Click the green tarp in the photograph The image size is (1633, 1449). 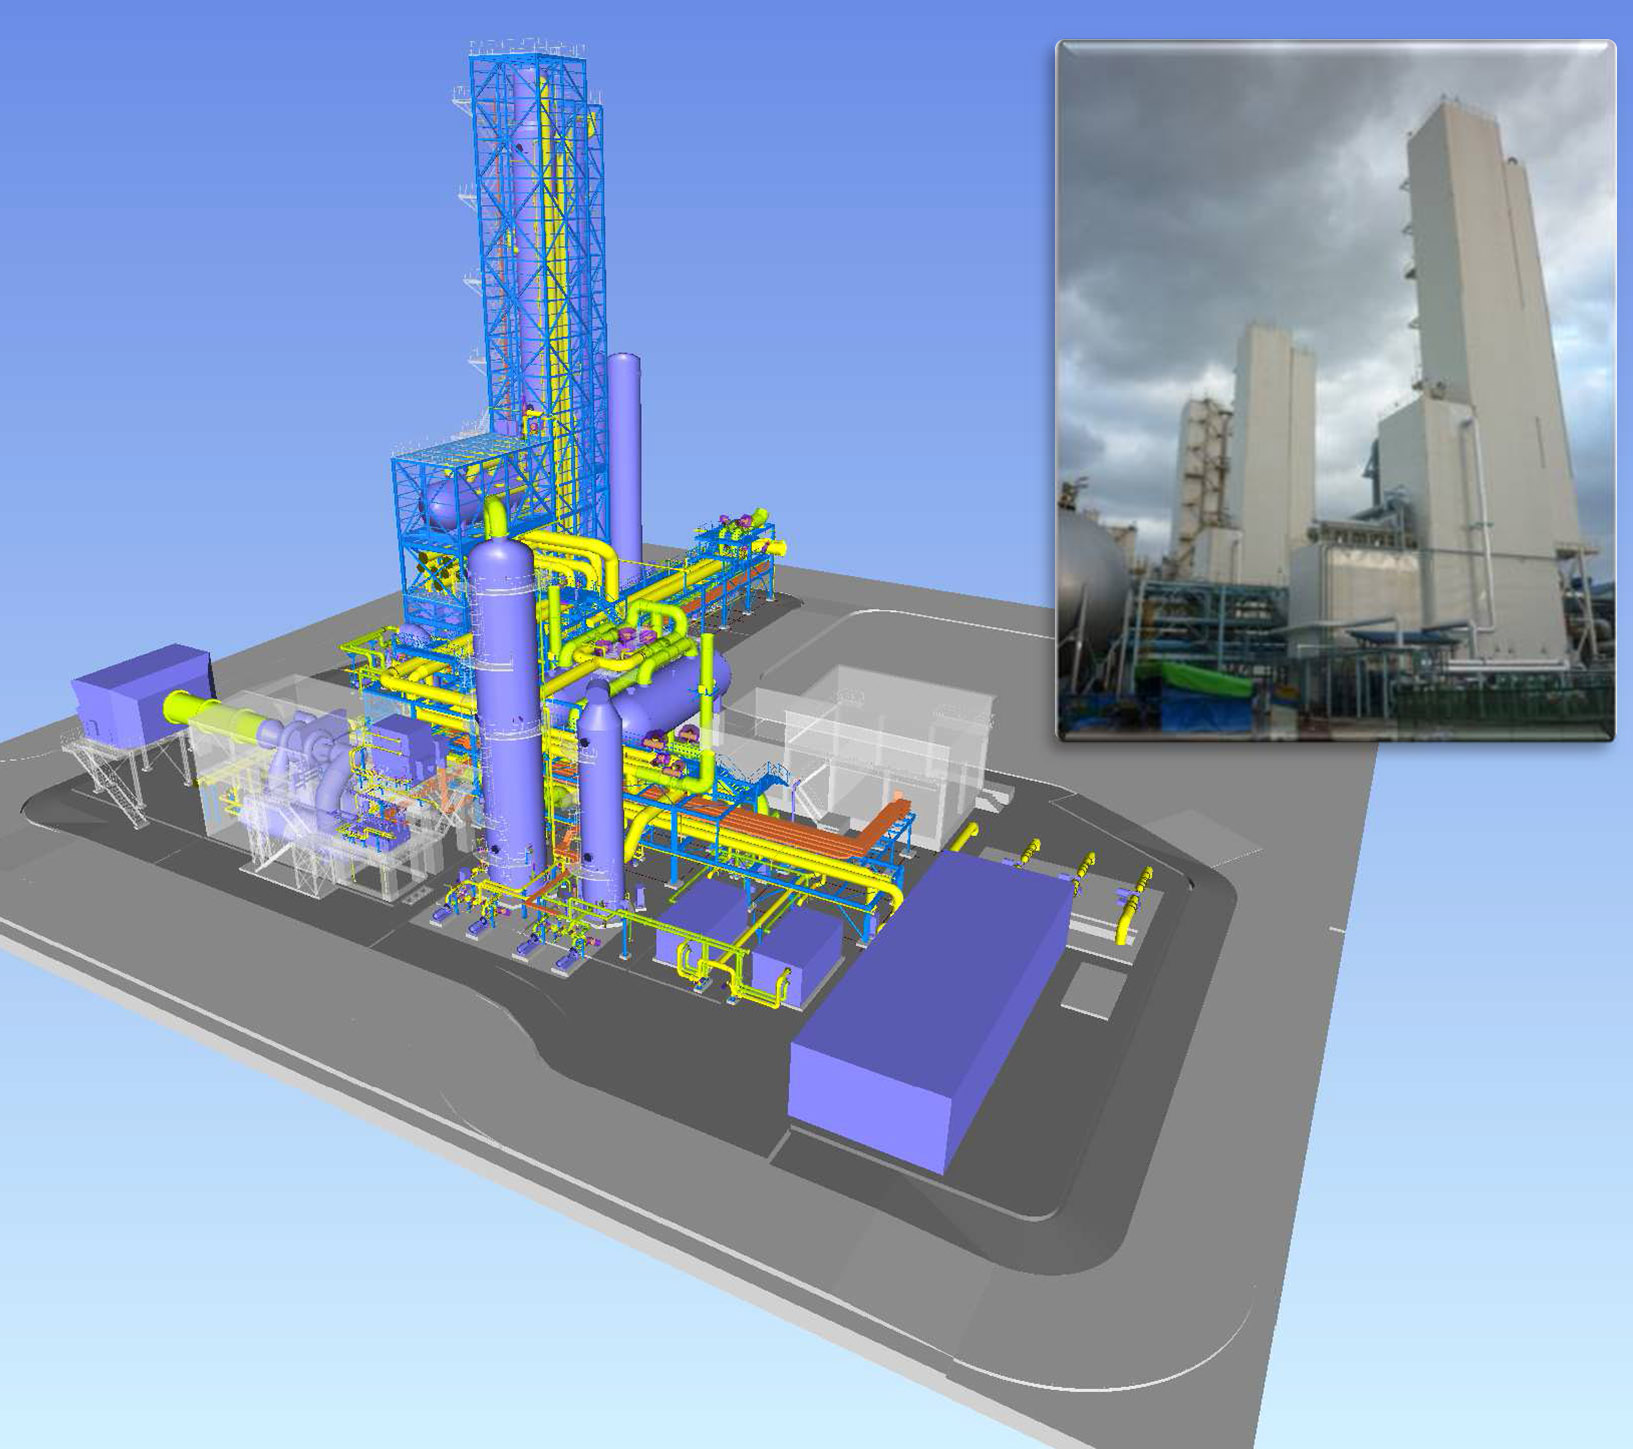[x=1200, y=682]
